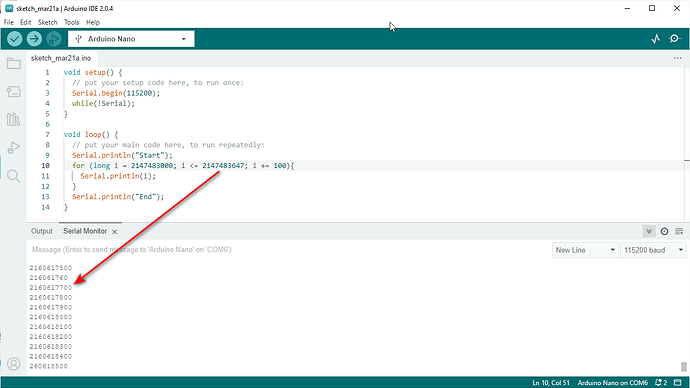Click the serial message input field
Viewport: 690px width, 388px height.
288,250
